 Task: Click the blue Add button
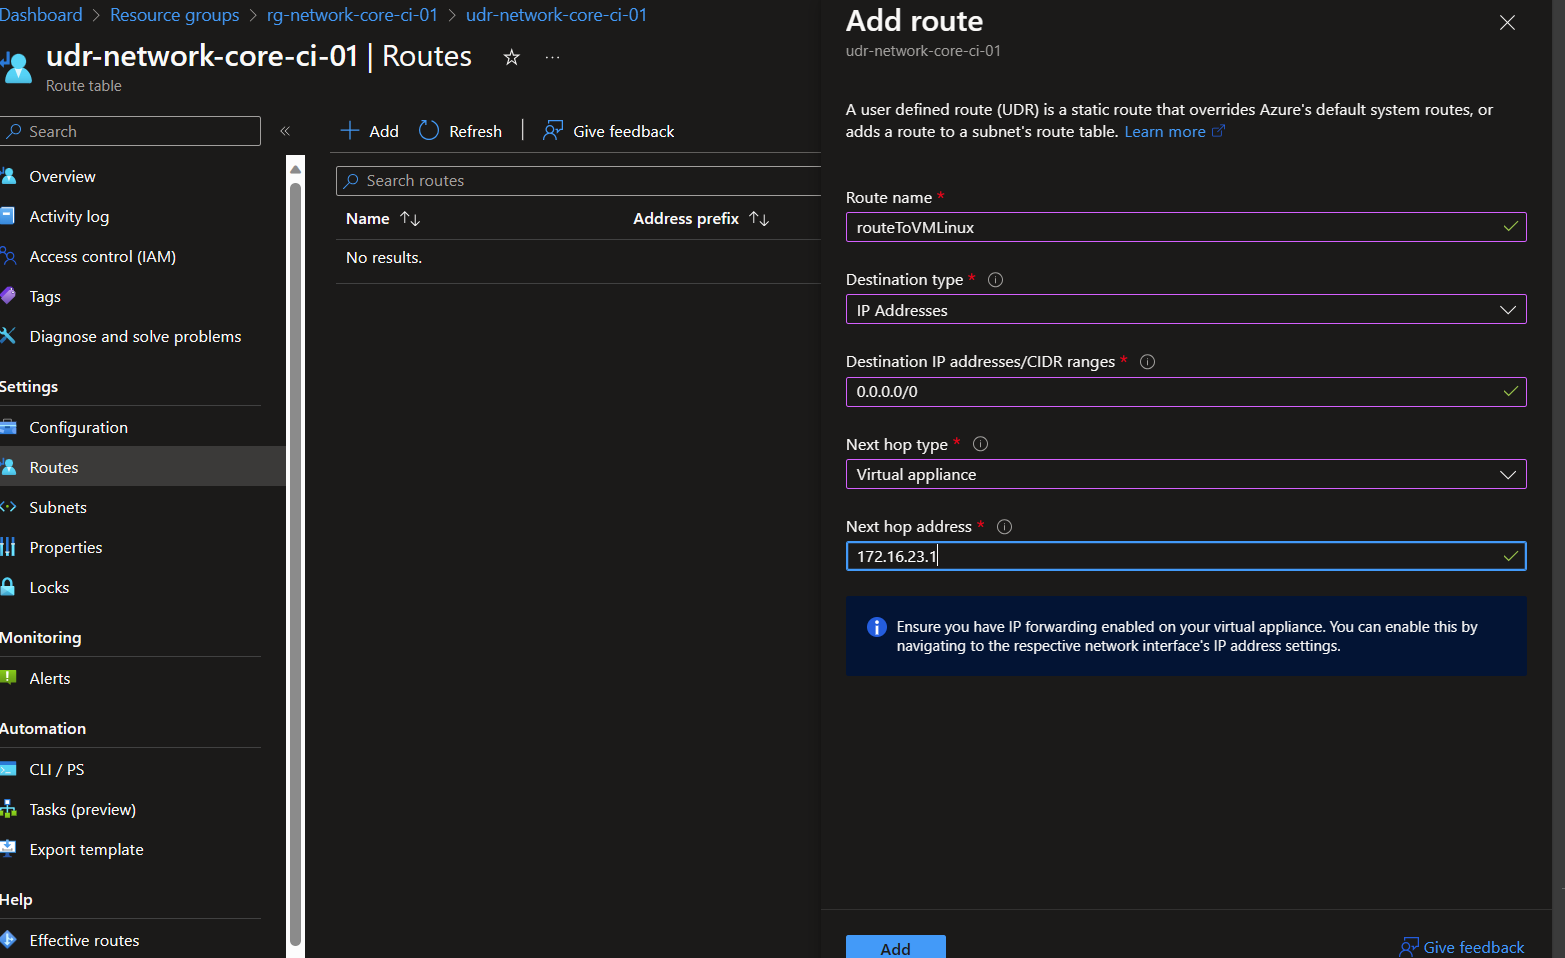coord(895,947)
